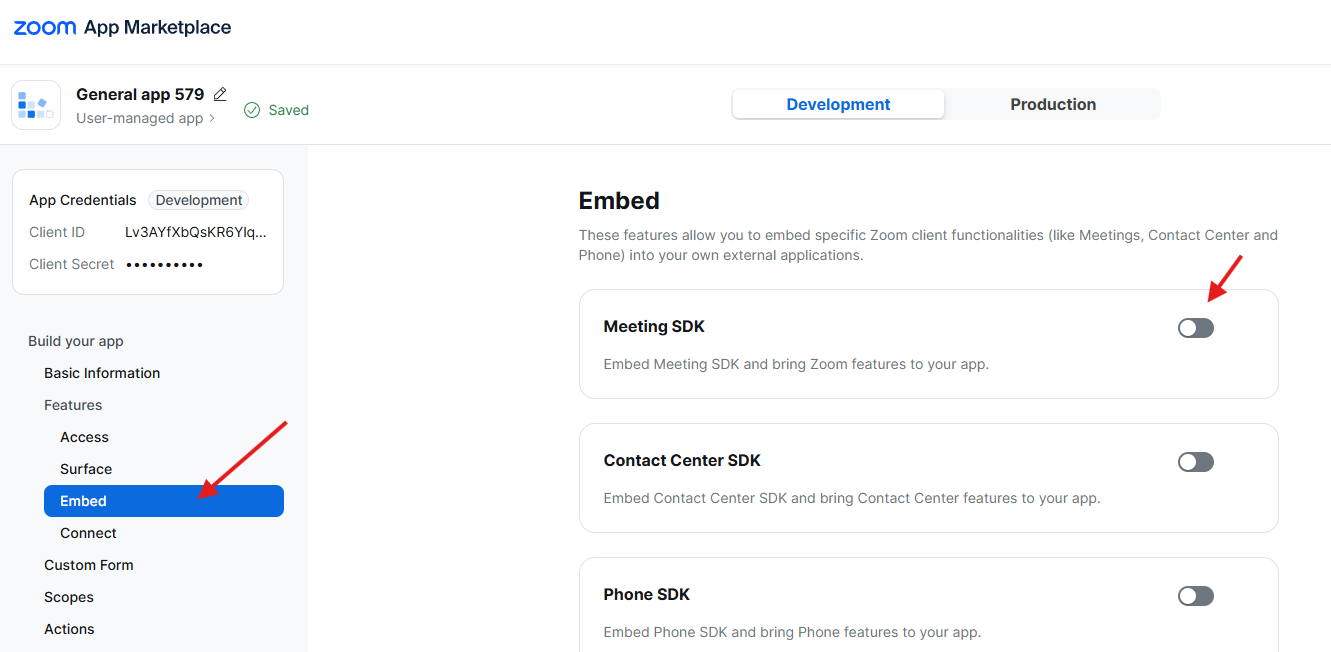Image resolution: width=1331 pixels, height=652 pixels.
Task: Collapse the Features section in sidebar
Action: (x=73, y=405)
